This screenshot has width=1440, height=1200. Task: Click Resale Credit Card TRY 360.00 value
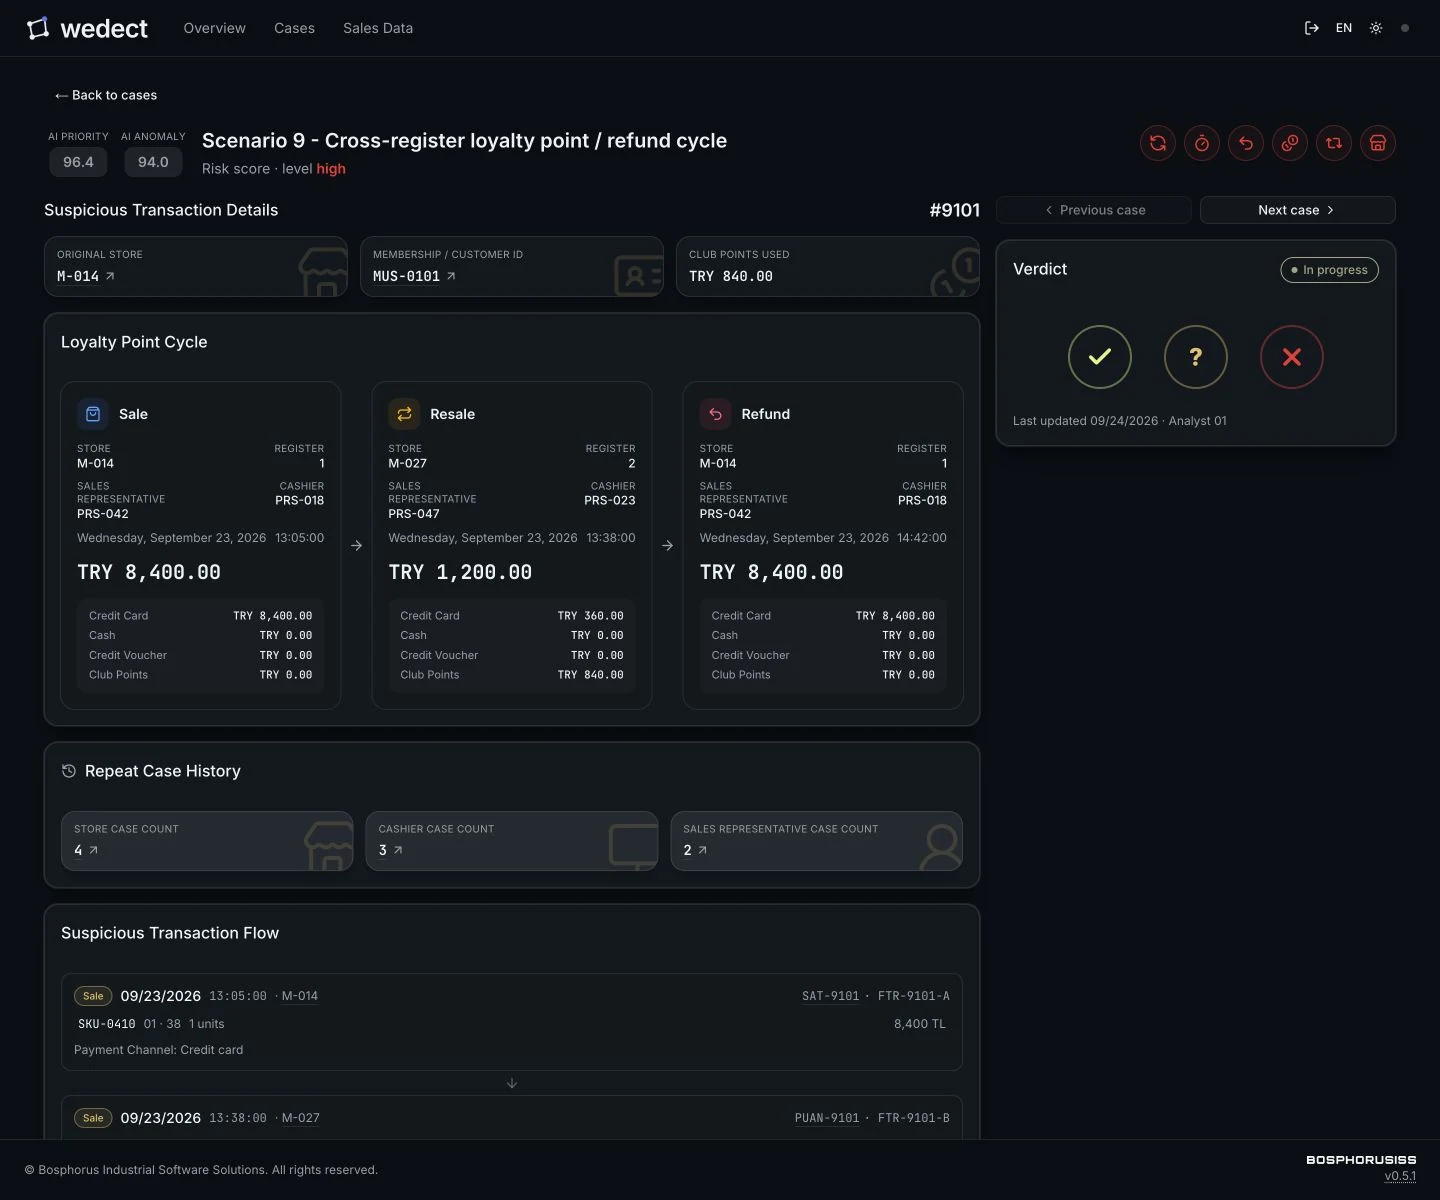click(590, 616)
